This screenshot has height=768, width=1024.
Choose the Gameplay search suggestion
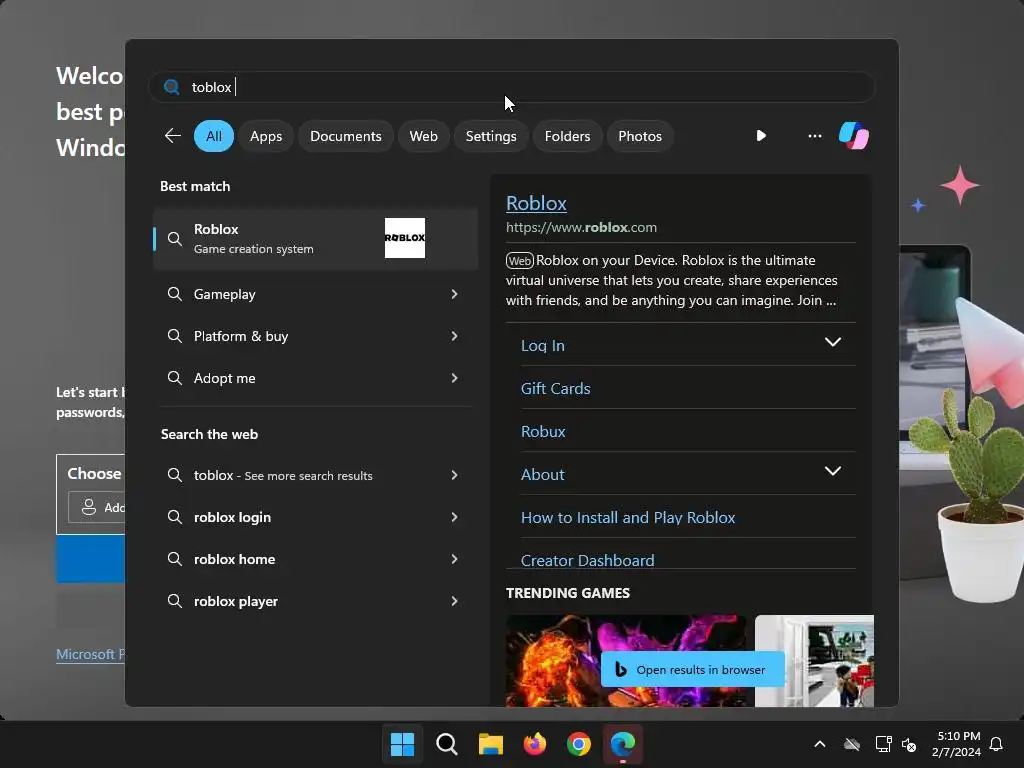[x=316, y=295]
